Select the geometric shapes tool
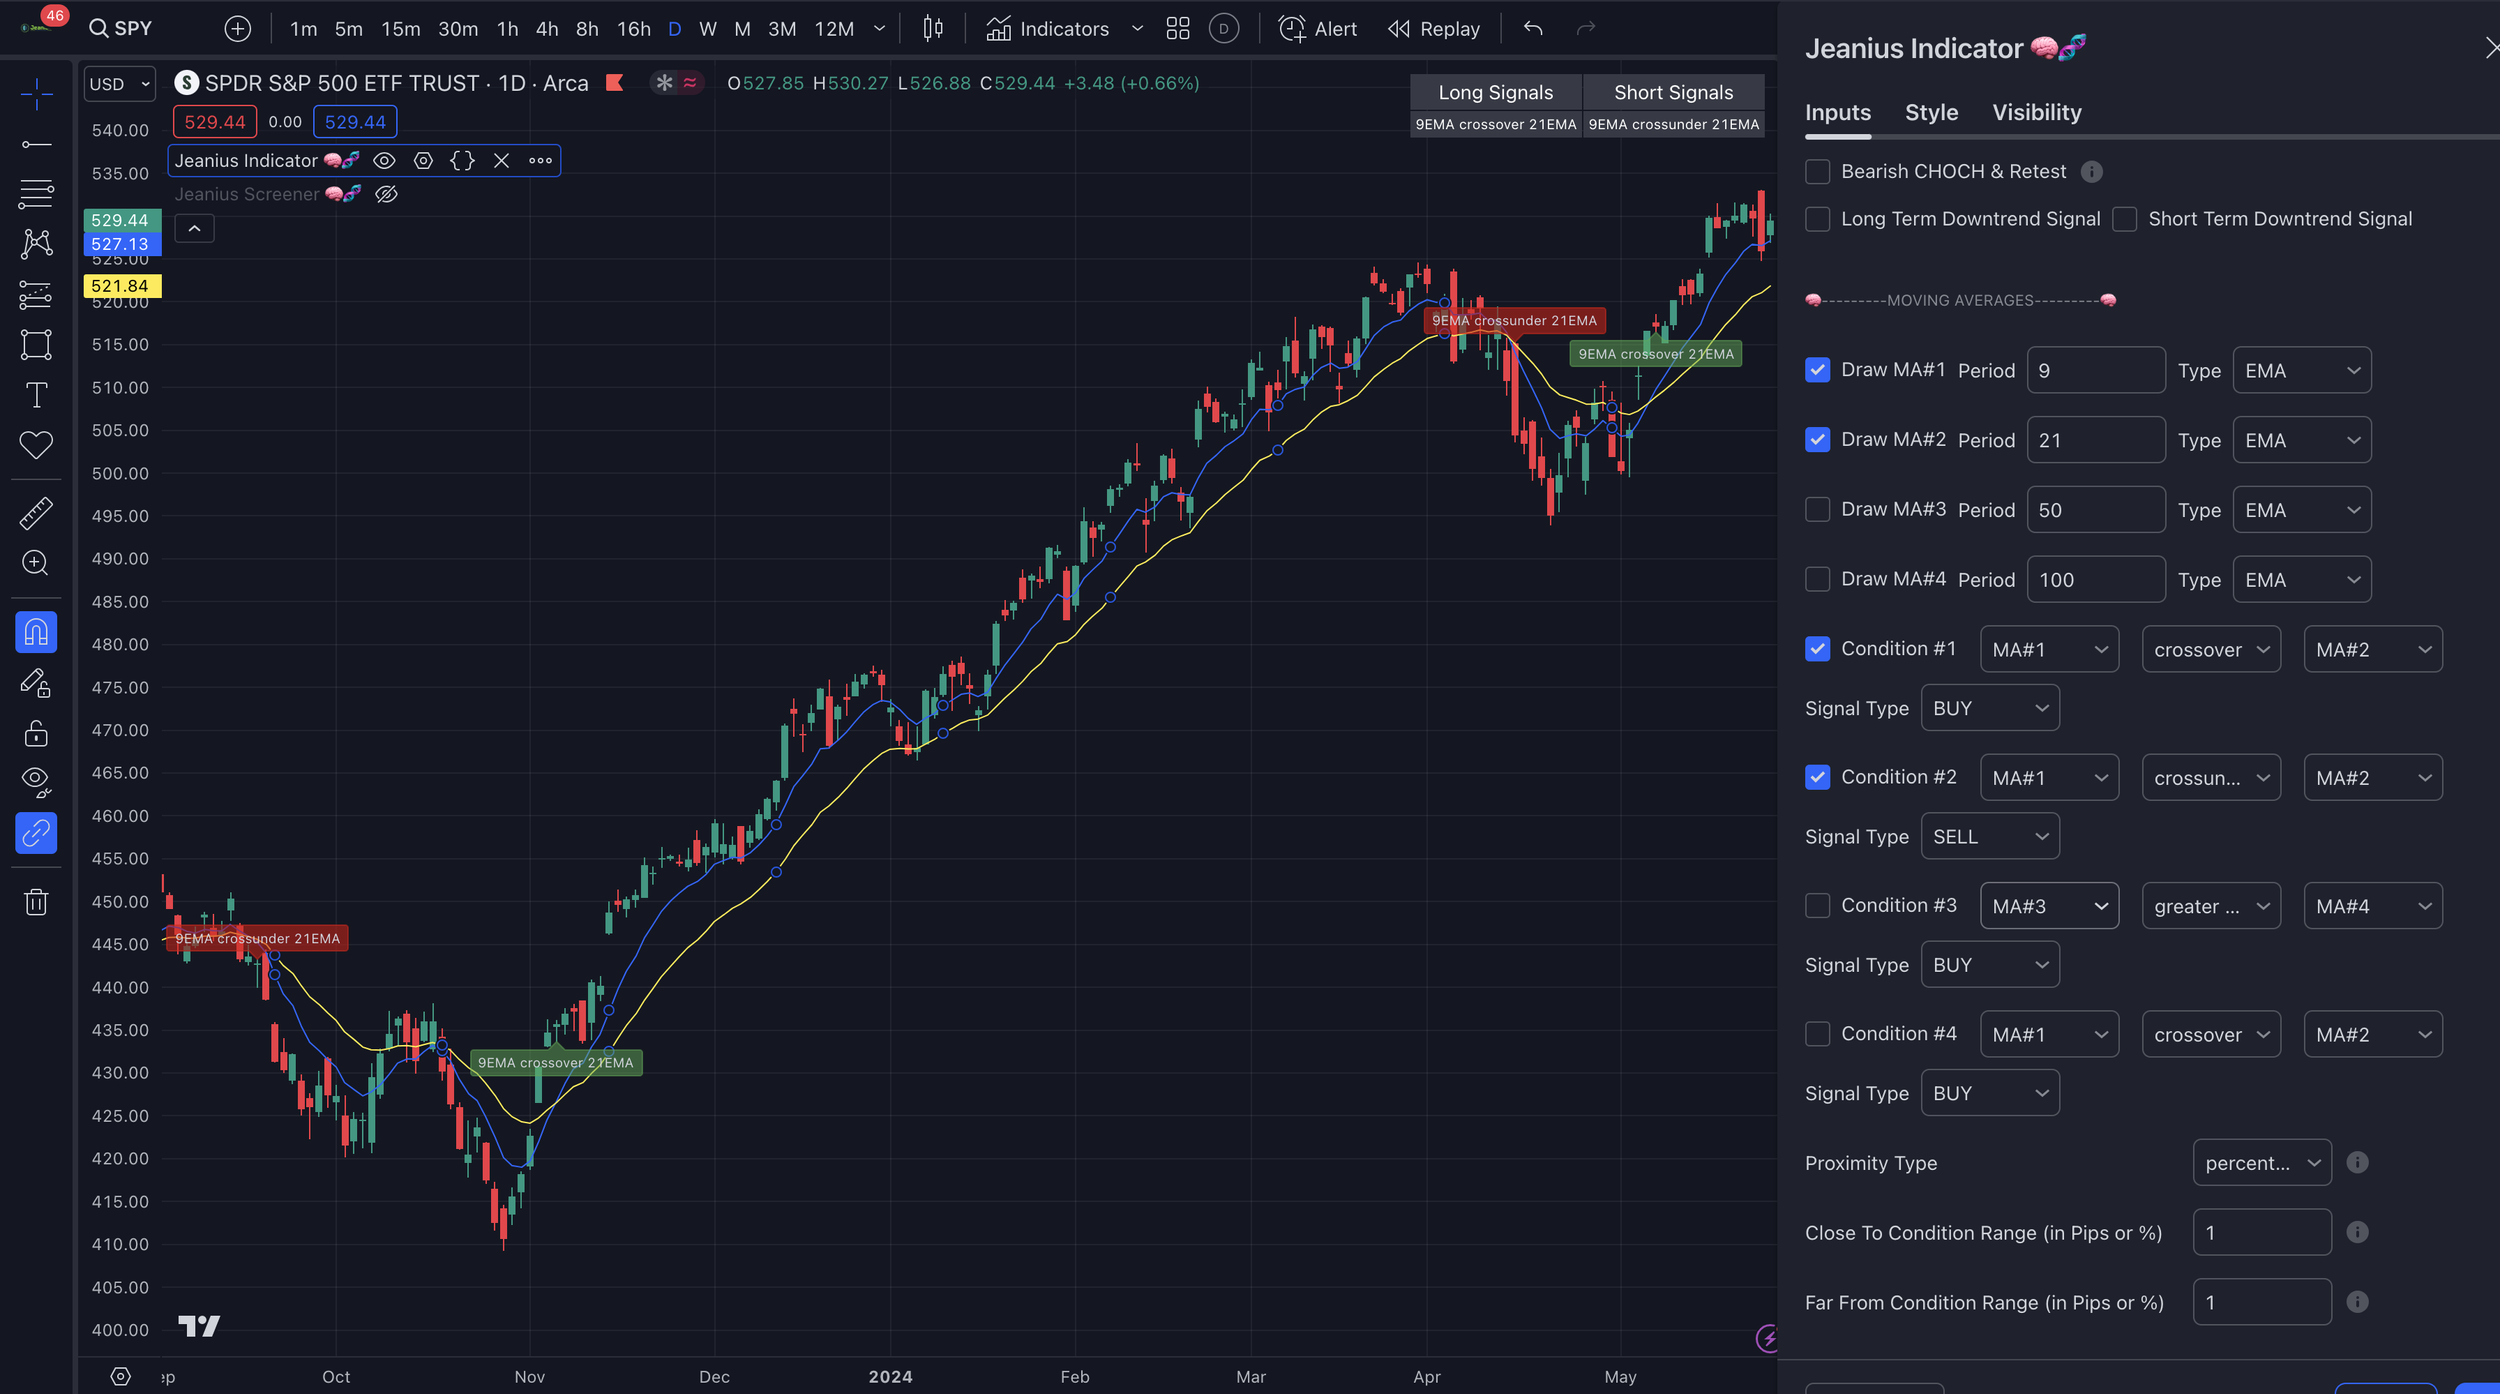The image size is (2500, 1394). [36, 344]
